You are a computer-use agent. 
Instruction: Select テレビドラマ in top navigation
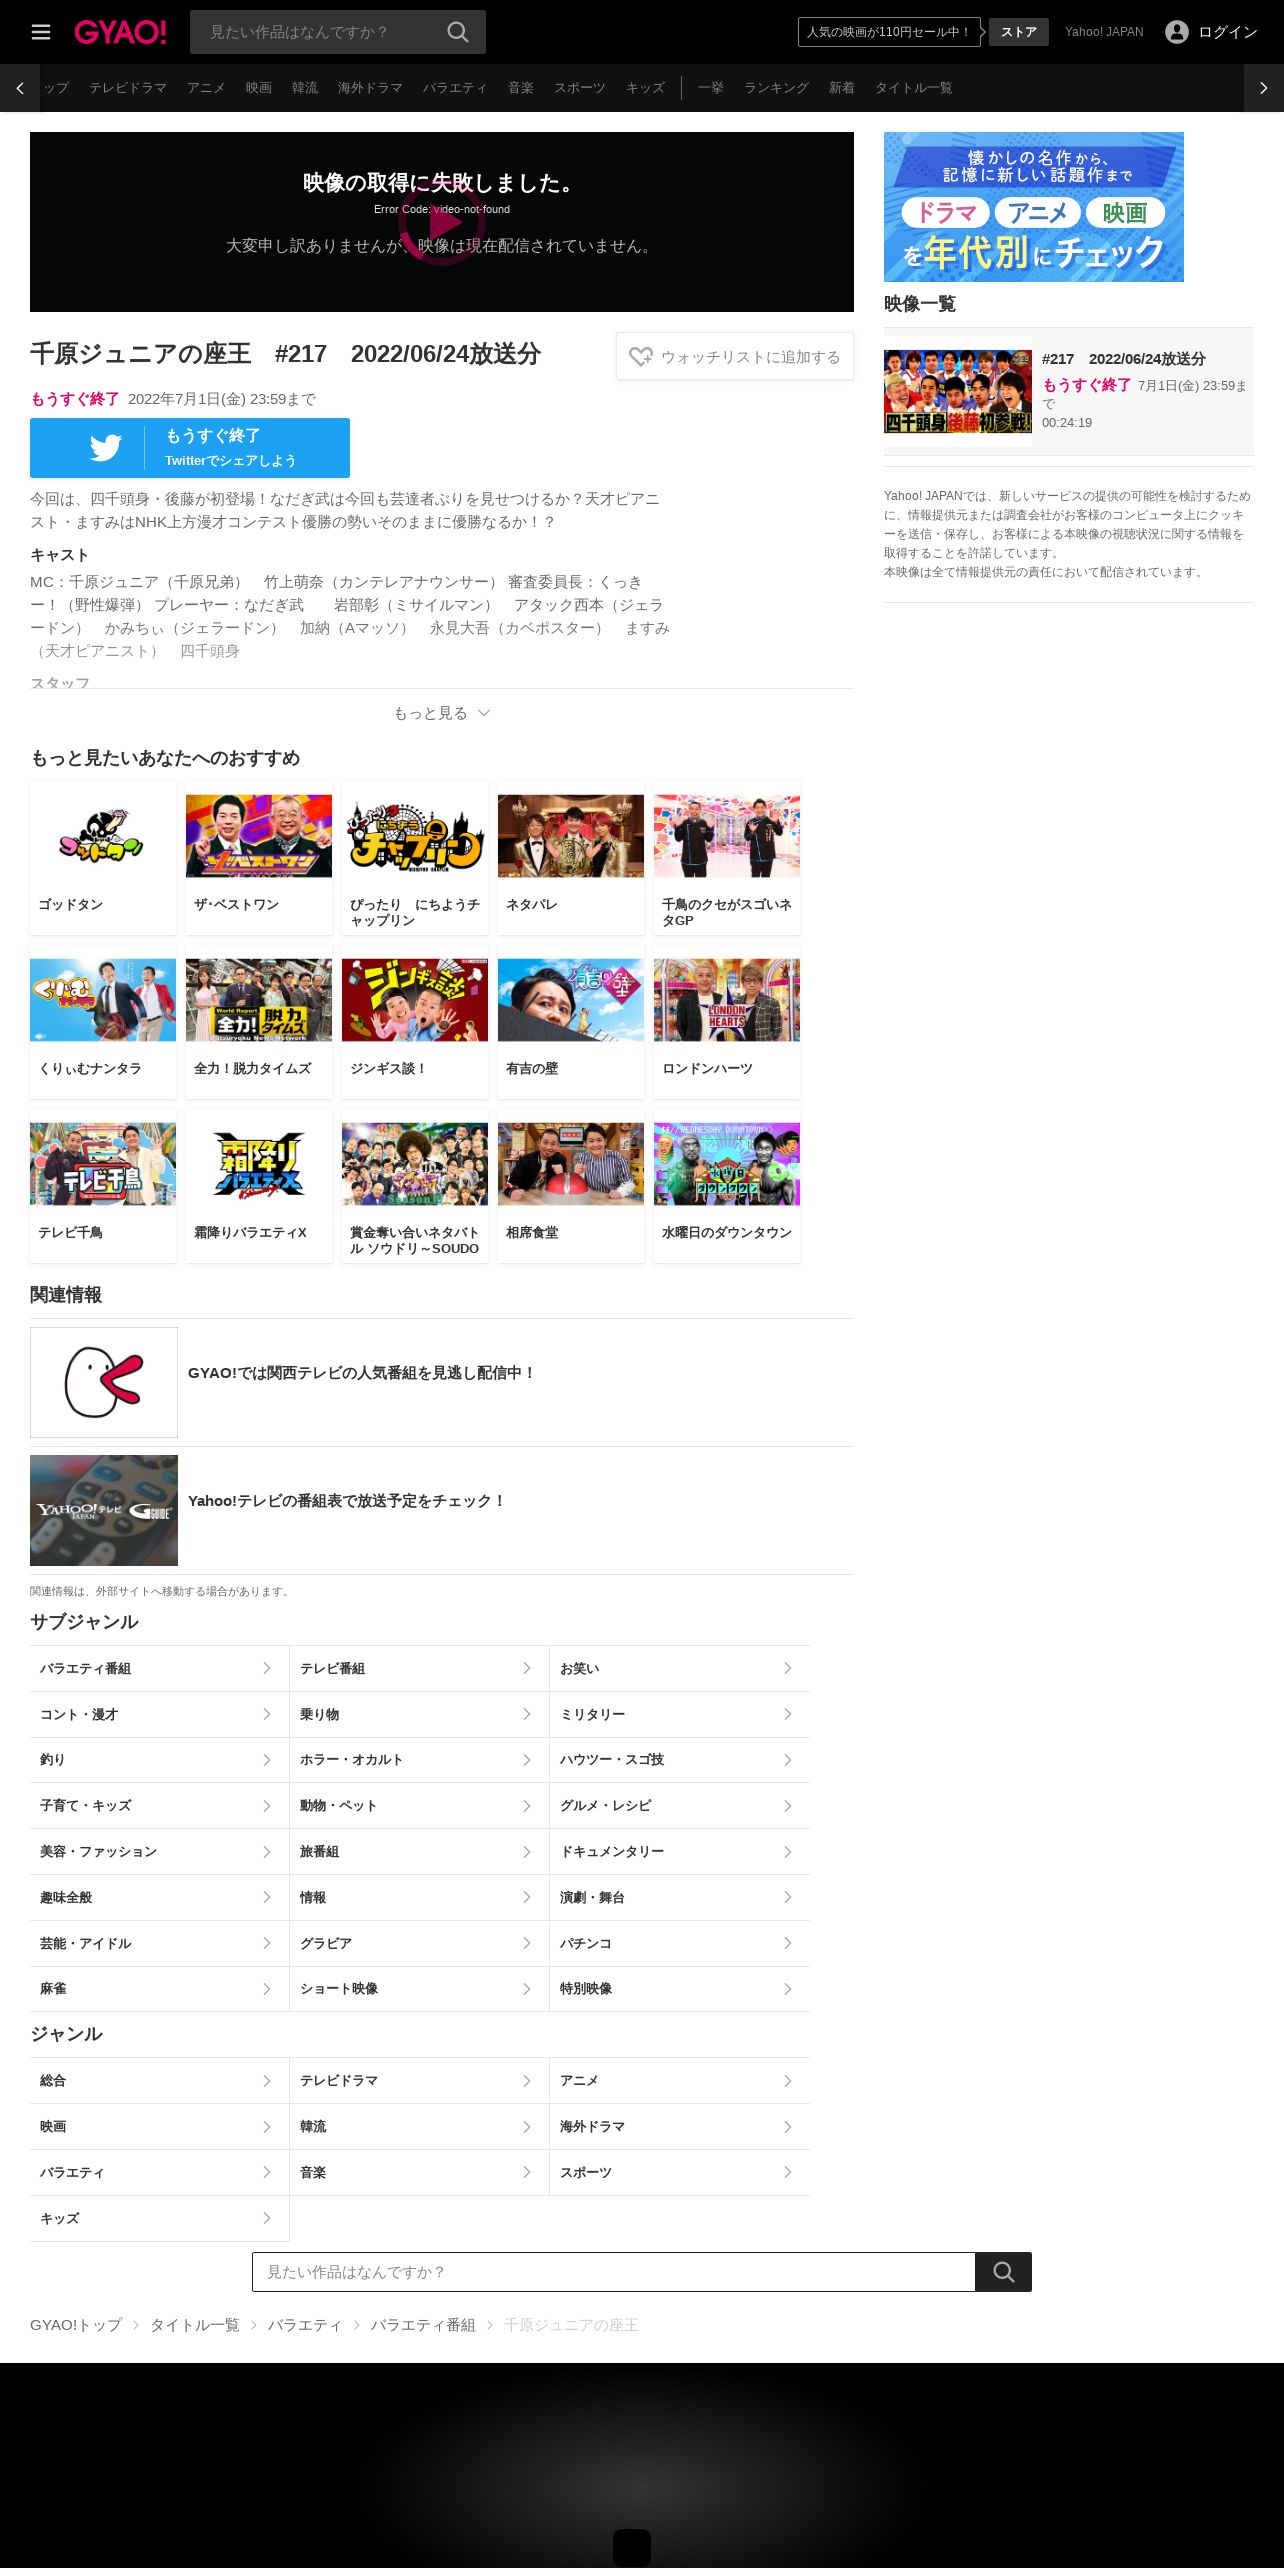coord(128,88)
